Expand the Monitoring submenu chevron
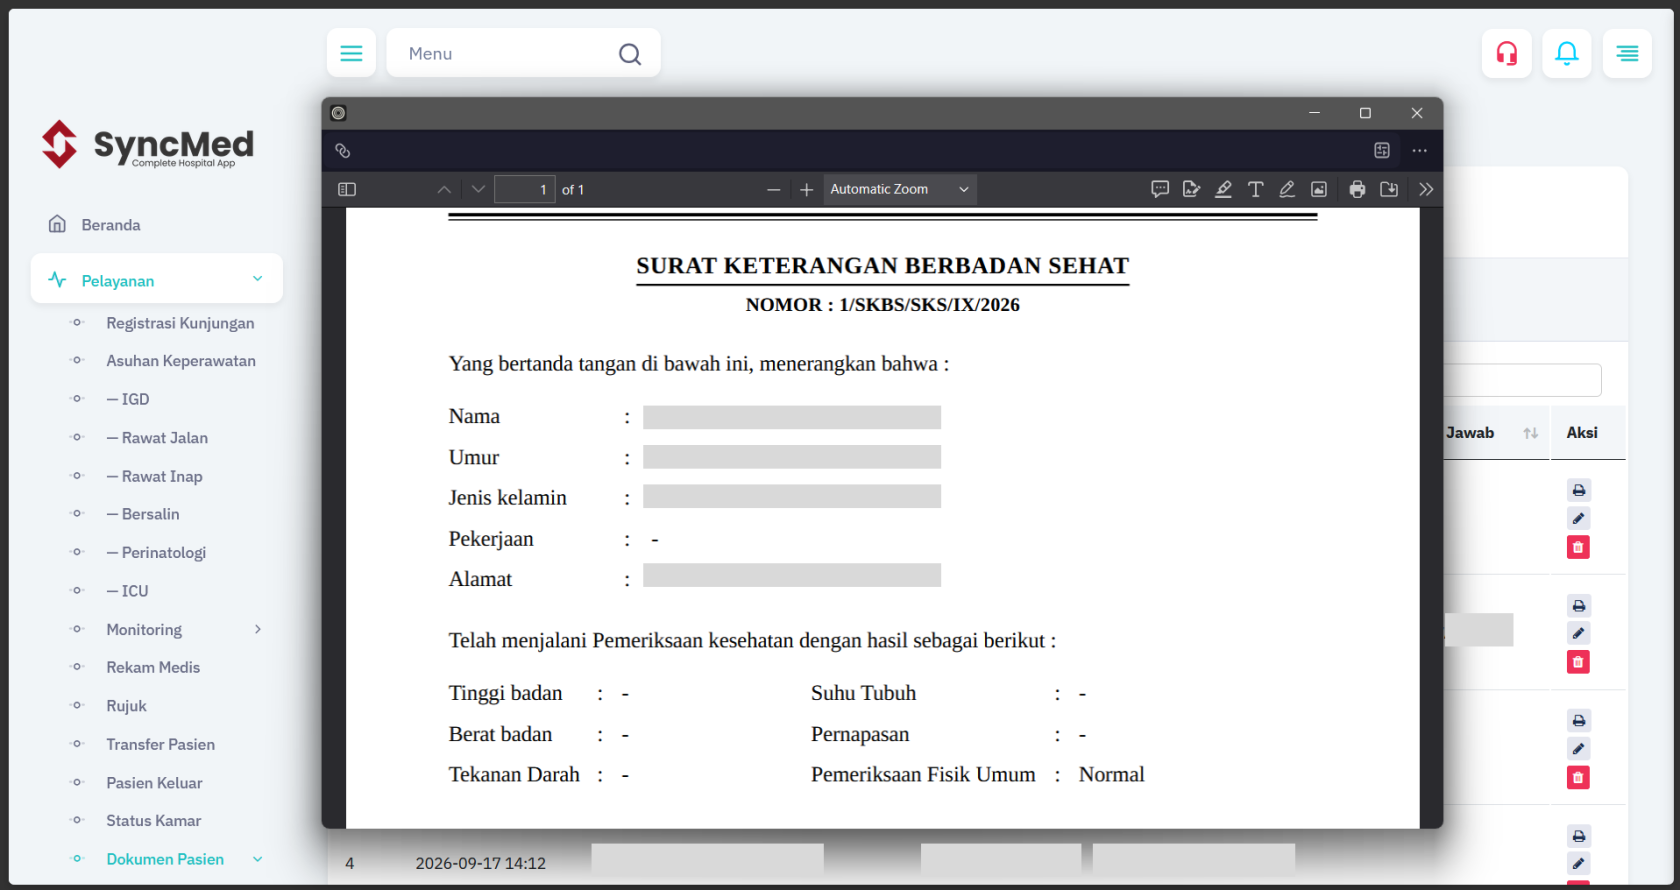This screenshot has width=1680, height=890. [258, 629]
